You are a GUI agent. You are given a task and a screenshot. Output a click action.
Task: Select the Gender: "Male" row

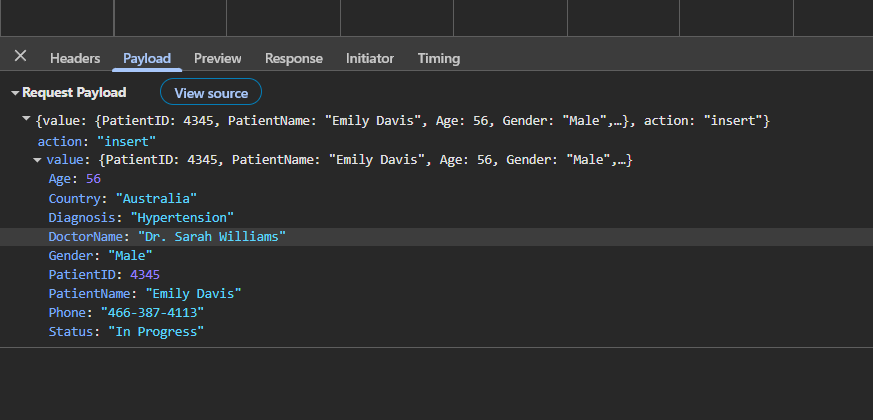point(436,256)
